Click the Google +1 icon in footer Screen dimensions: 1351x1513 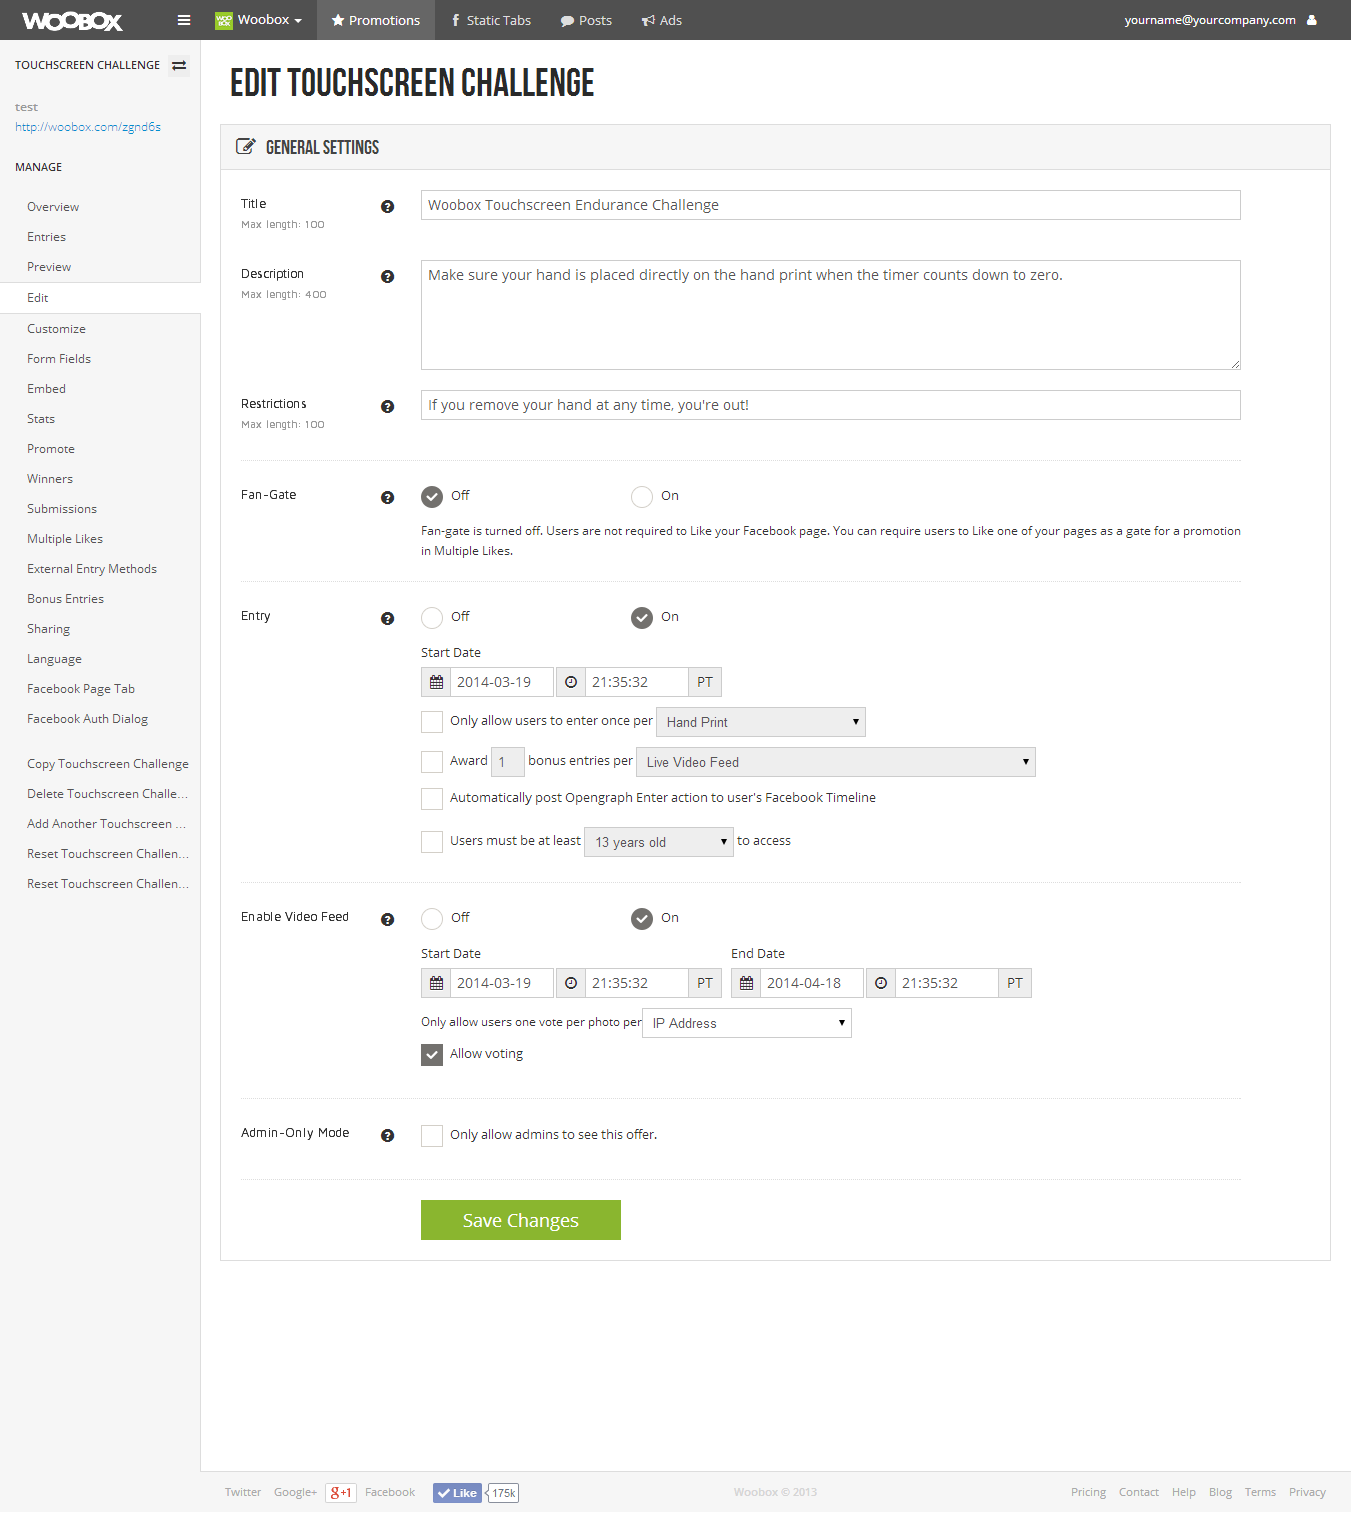(341, 1493)
